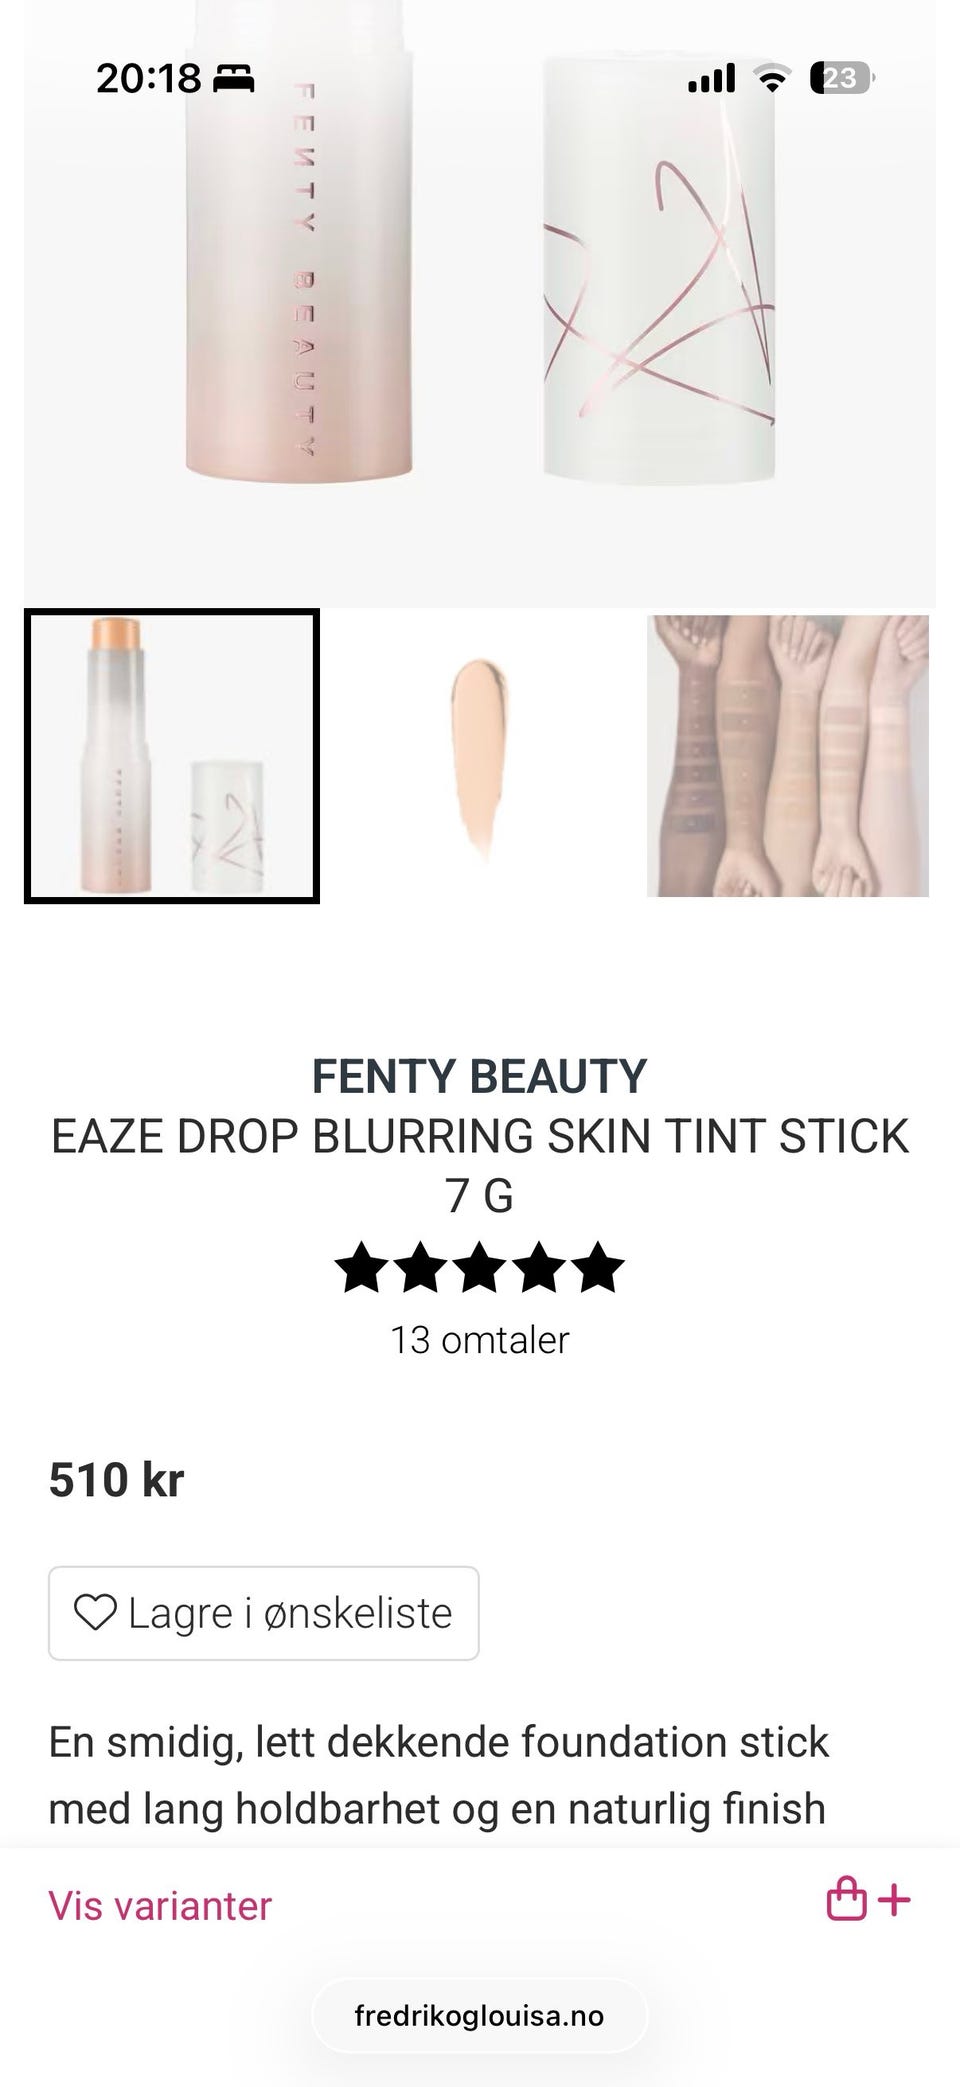Tap the sleep focus bed icon
Image resolution: width=960 pixels, height=2087 pixels.
coord(234,78)
